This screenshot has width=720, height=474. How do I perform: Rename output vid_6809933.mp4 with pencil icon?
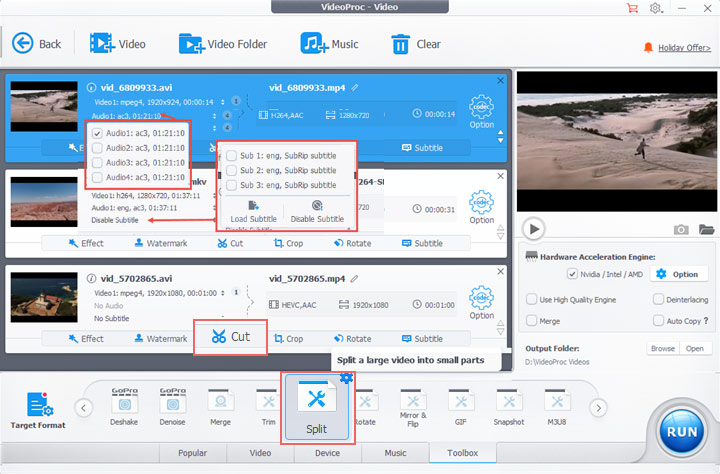coord(354,88)
